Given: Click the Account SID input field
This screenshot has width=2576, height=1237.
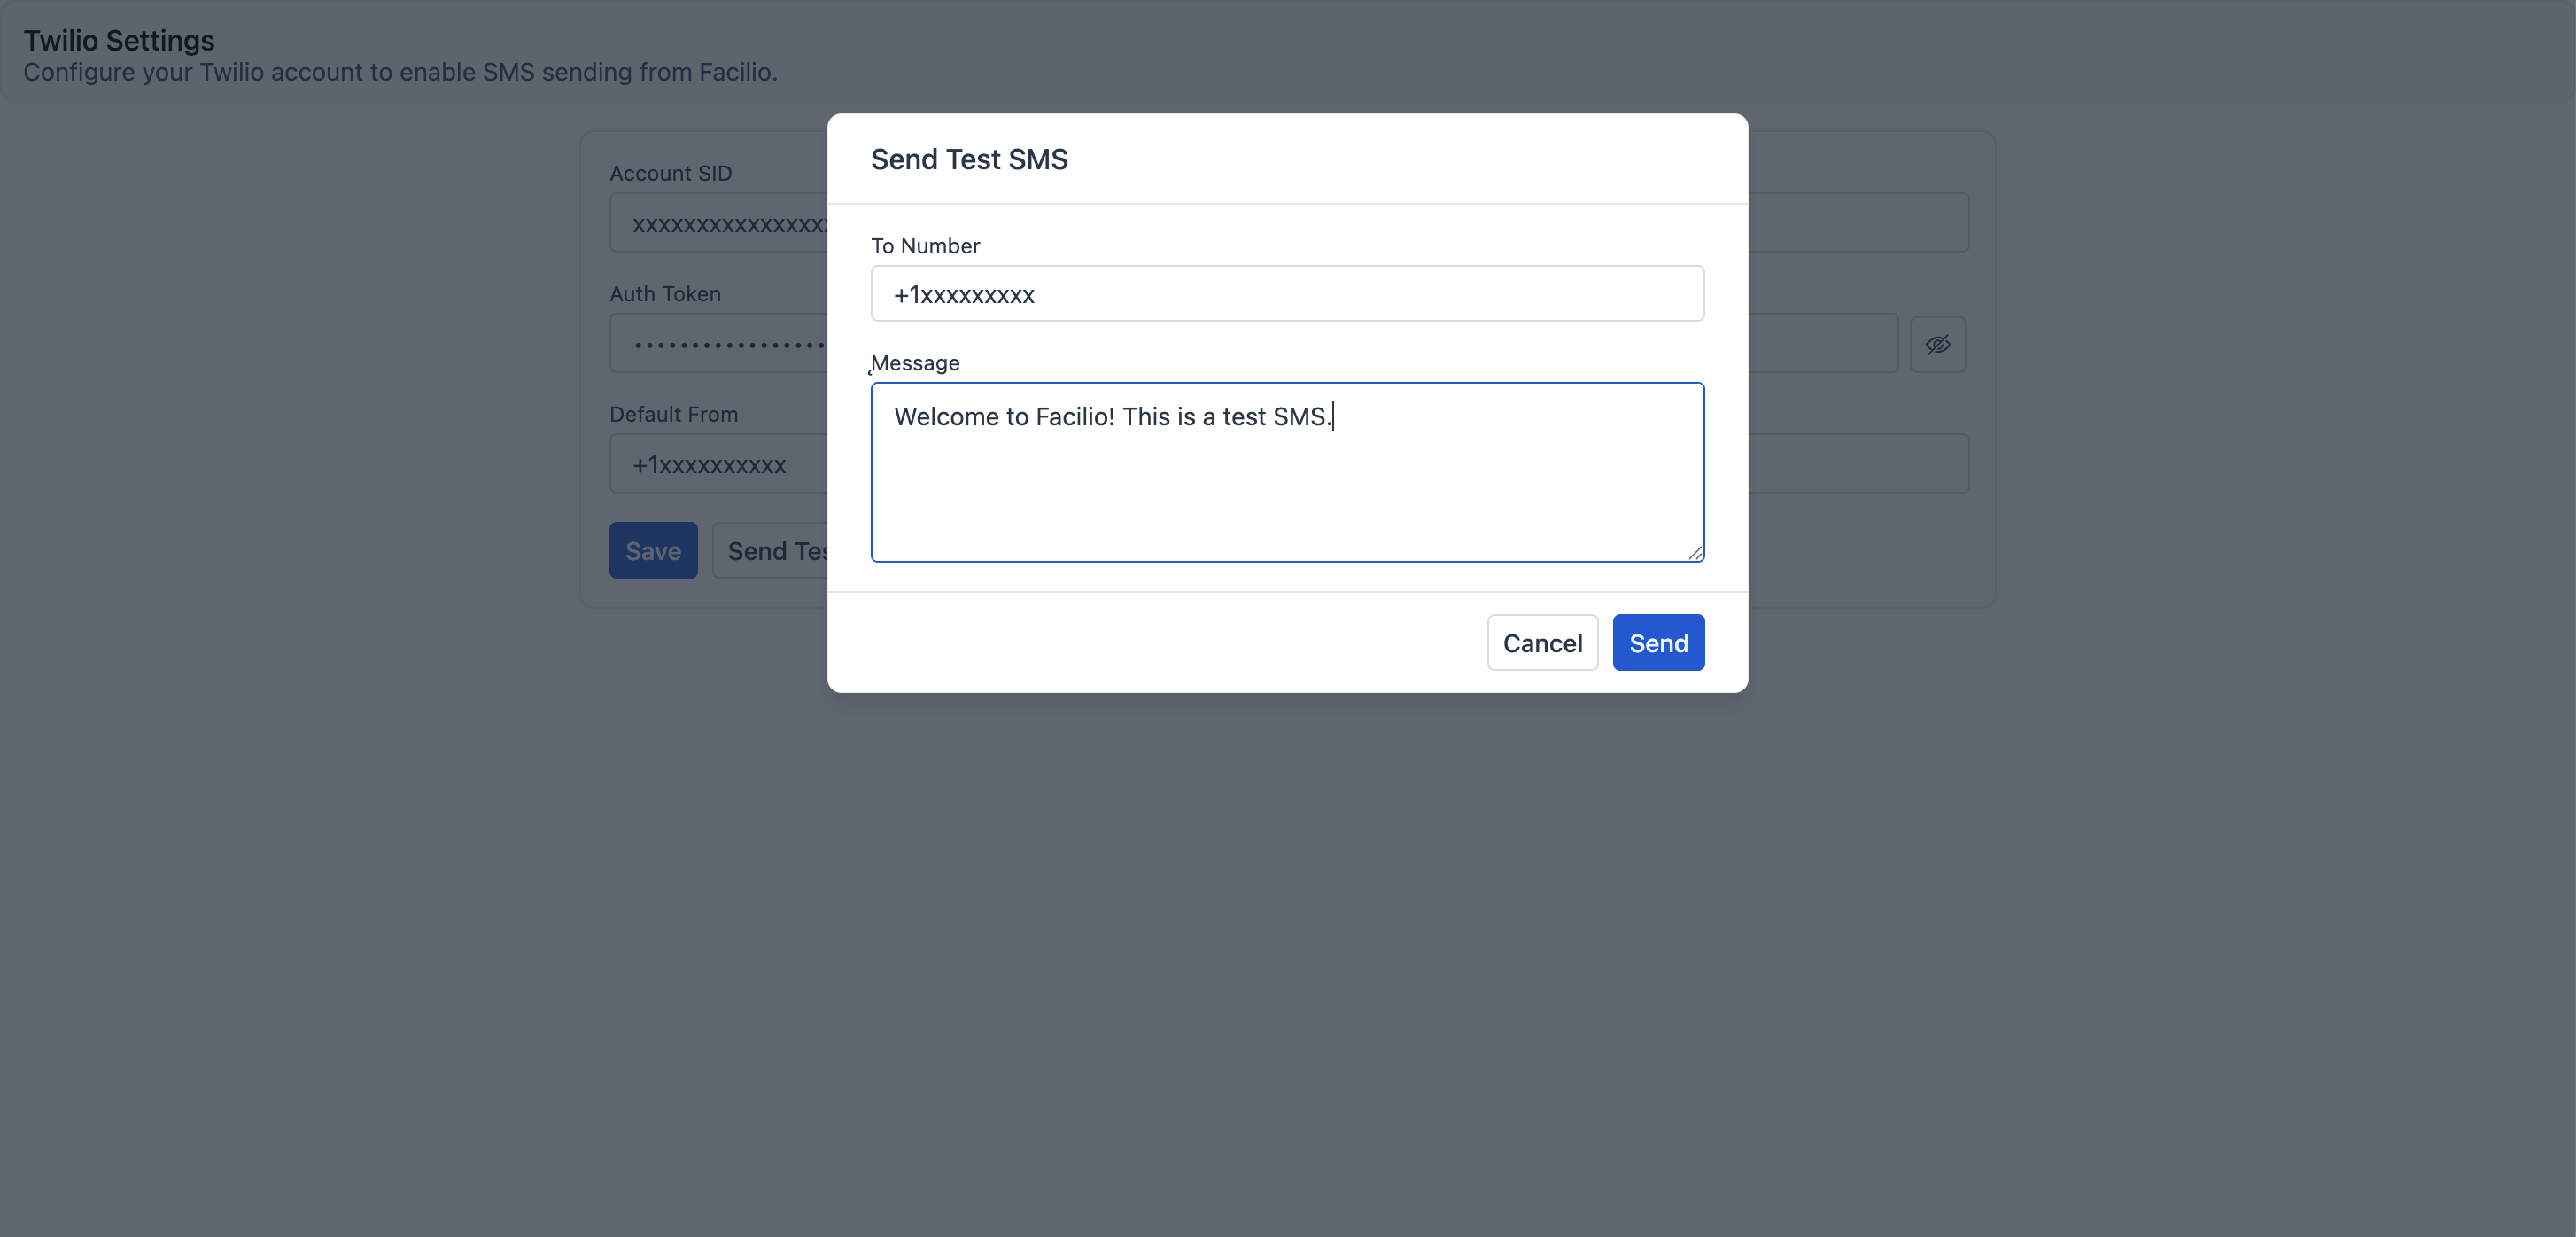Looking at the screenshot, I should coord(720,224).
